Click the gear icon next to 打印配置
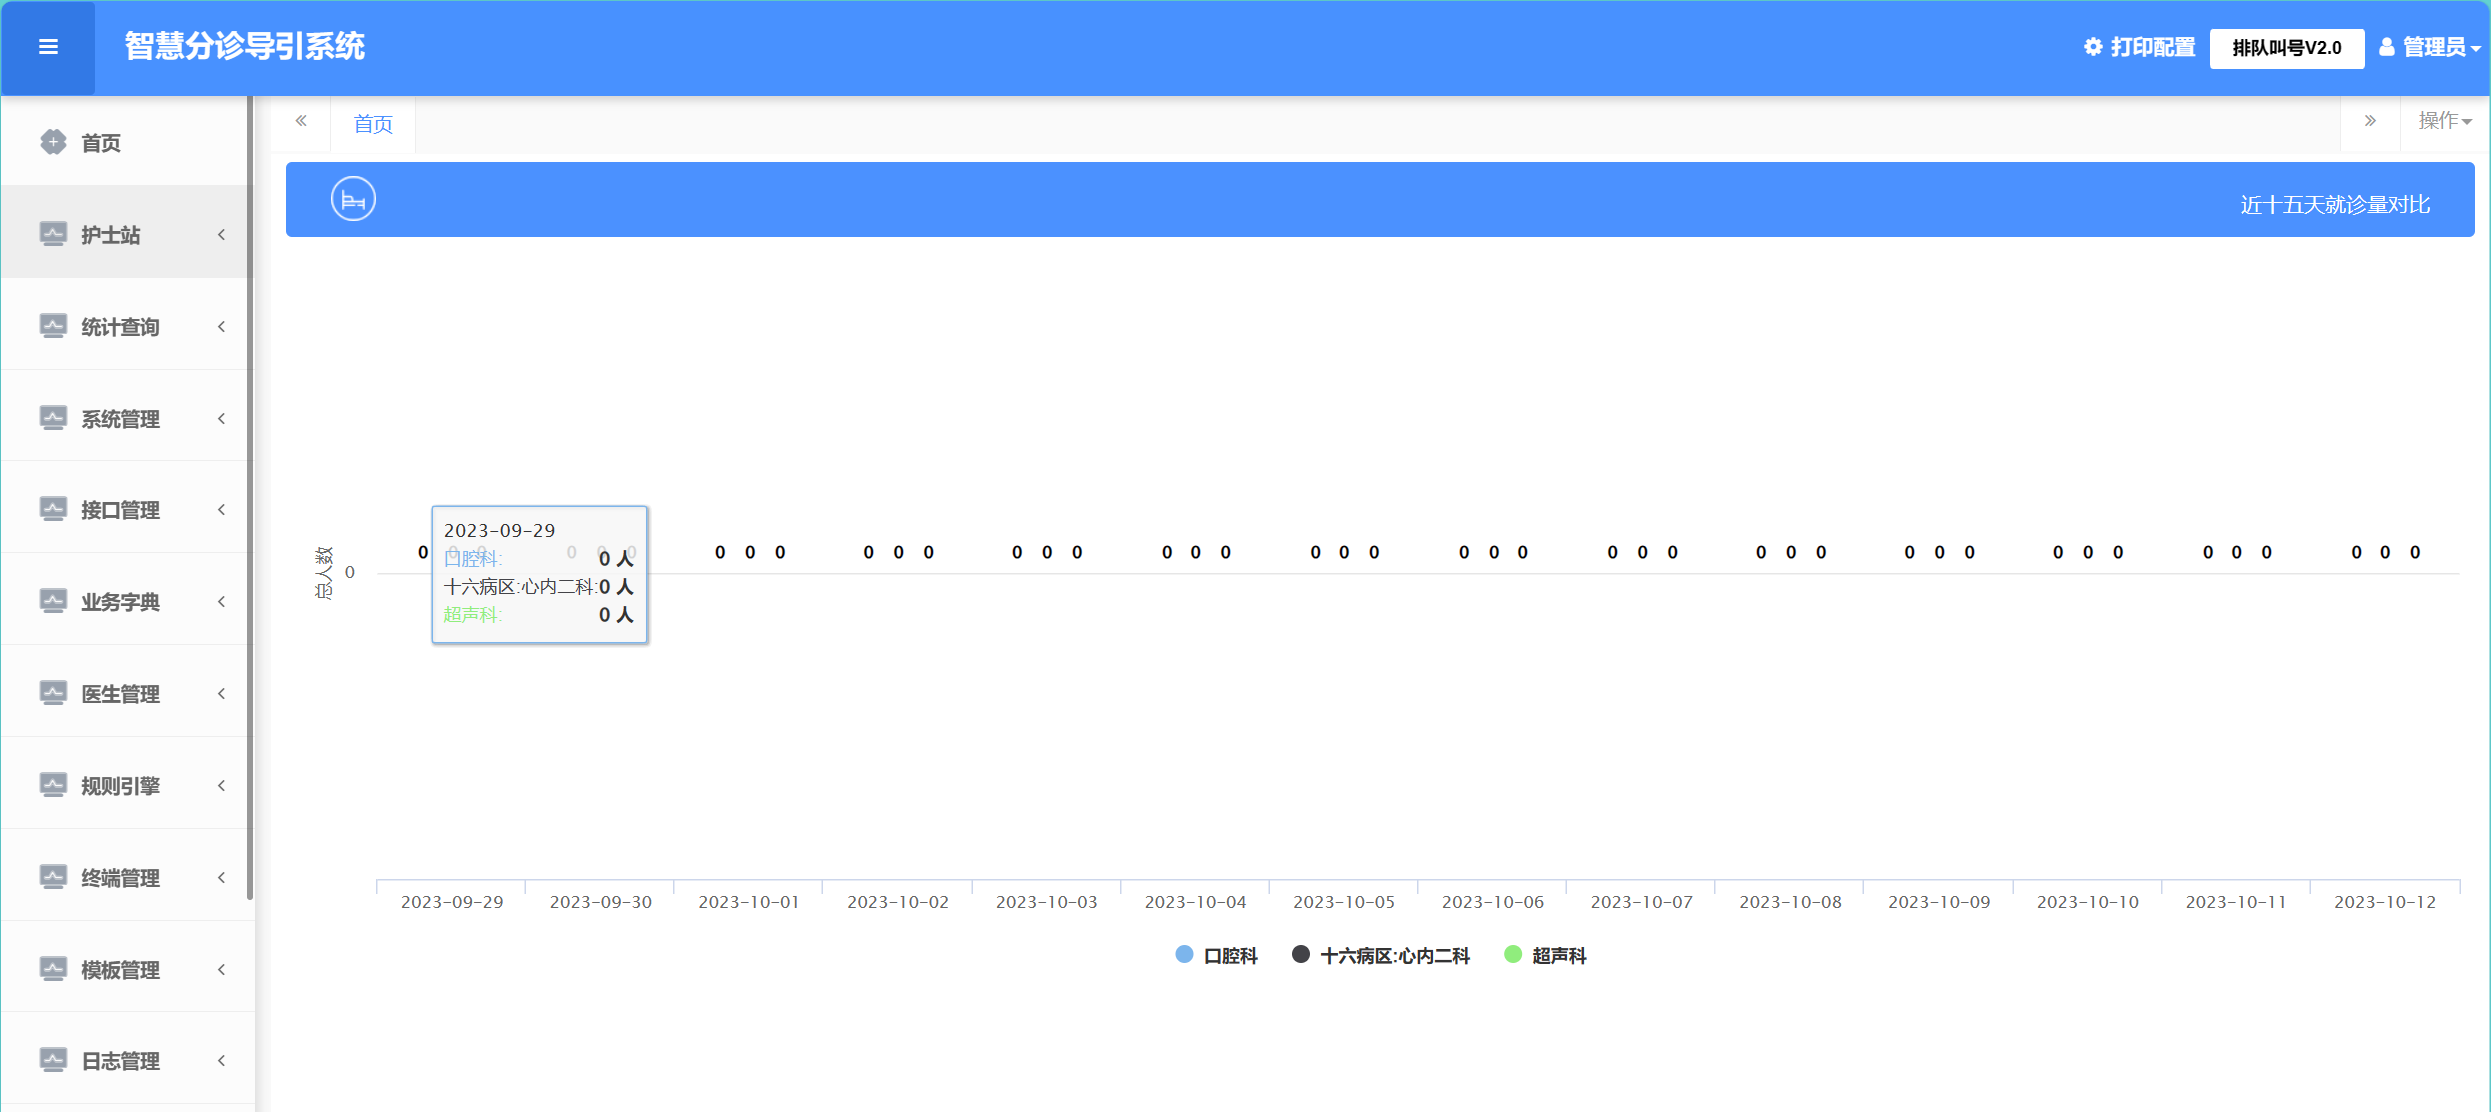2491x1112 pixels. coord(2093,47)
